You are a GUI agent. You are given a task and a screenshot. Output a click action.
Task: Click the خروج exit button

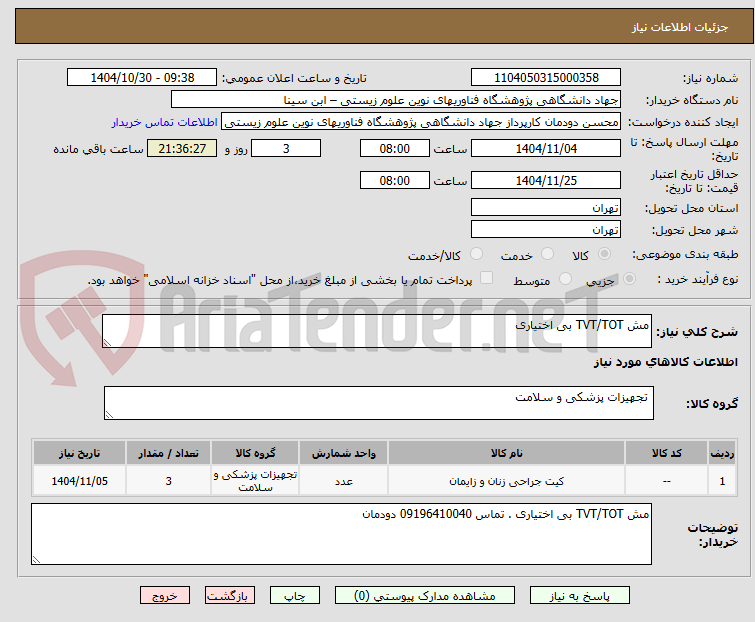click(165, 596)
